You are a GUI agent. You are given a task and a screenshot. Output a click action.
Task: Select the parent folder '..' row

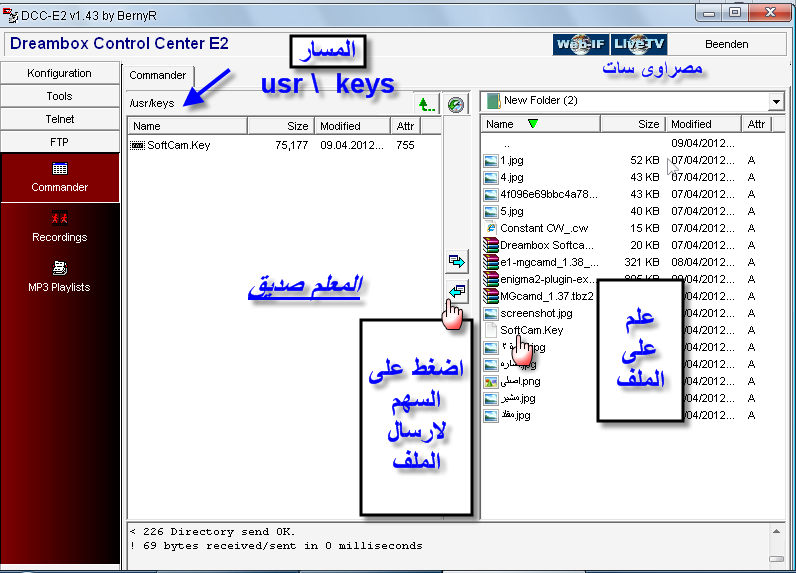click(632, 144)
